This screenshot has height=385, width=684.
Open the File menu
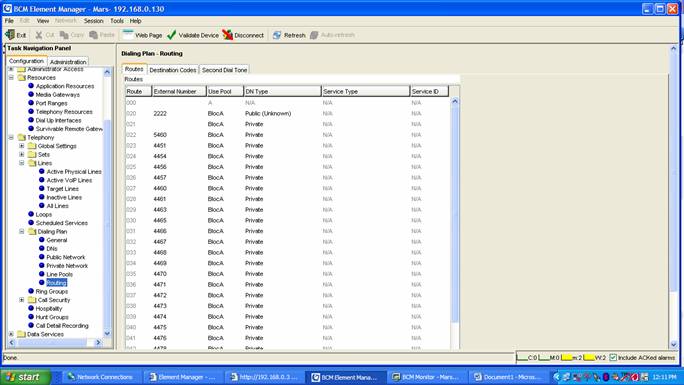[9, 20]
